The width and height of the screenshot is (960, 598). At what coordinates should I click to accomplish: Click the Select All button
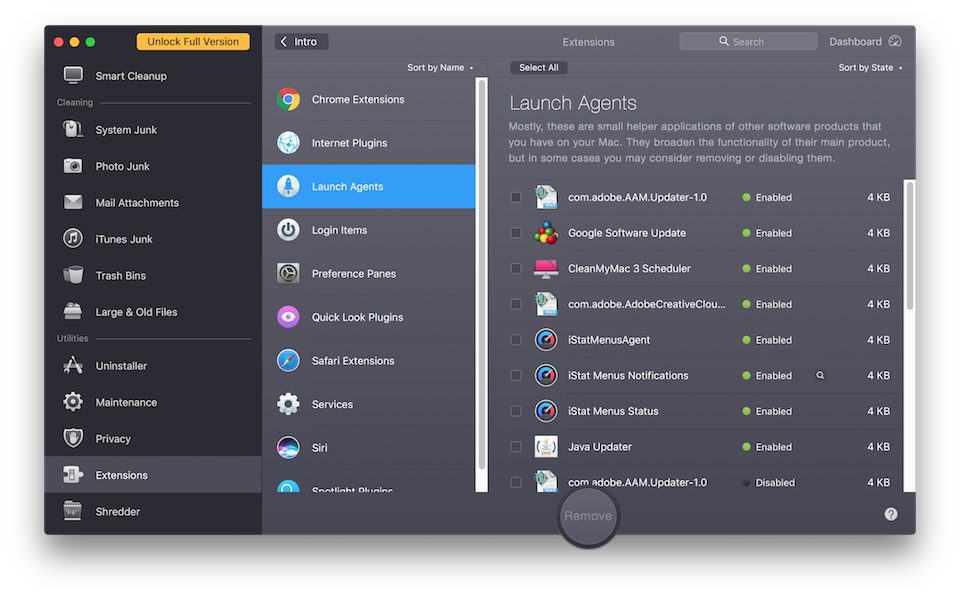click(539, 67)
